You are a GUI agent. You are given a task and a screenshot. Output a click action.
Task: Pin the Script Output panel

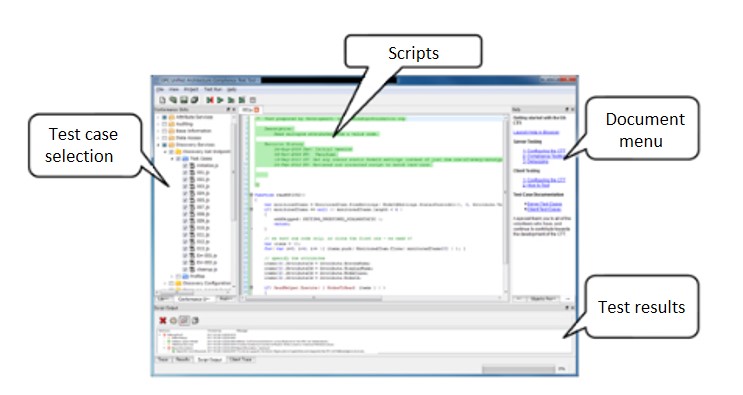567,308
